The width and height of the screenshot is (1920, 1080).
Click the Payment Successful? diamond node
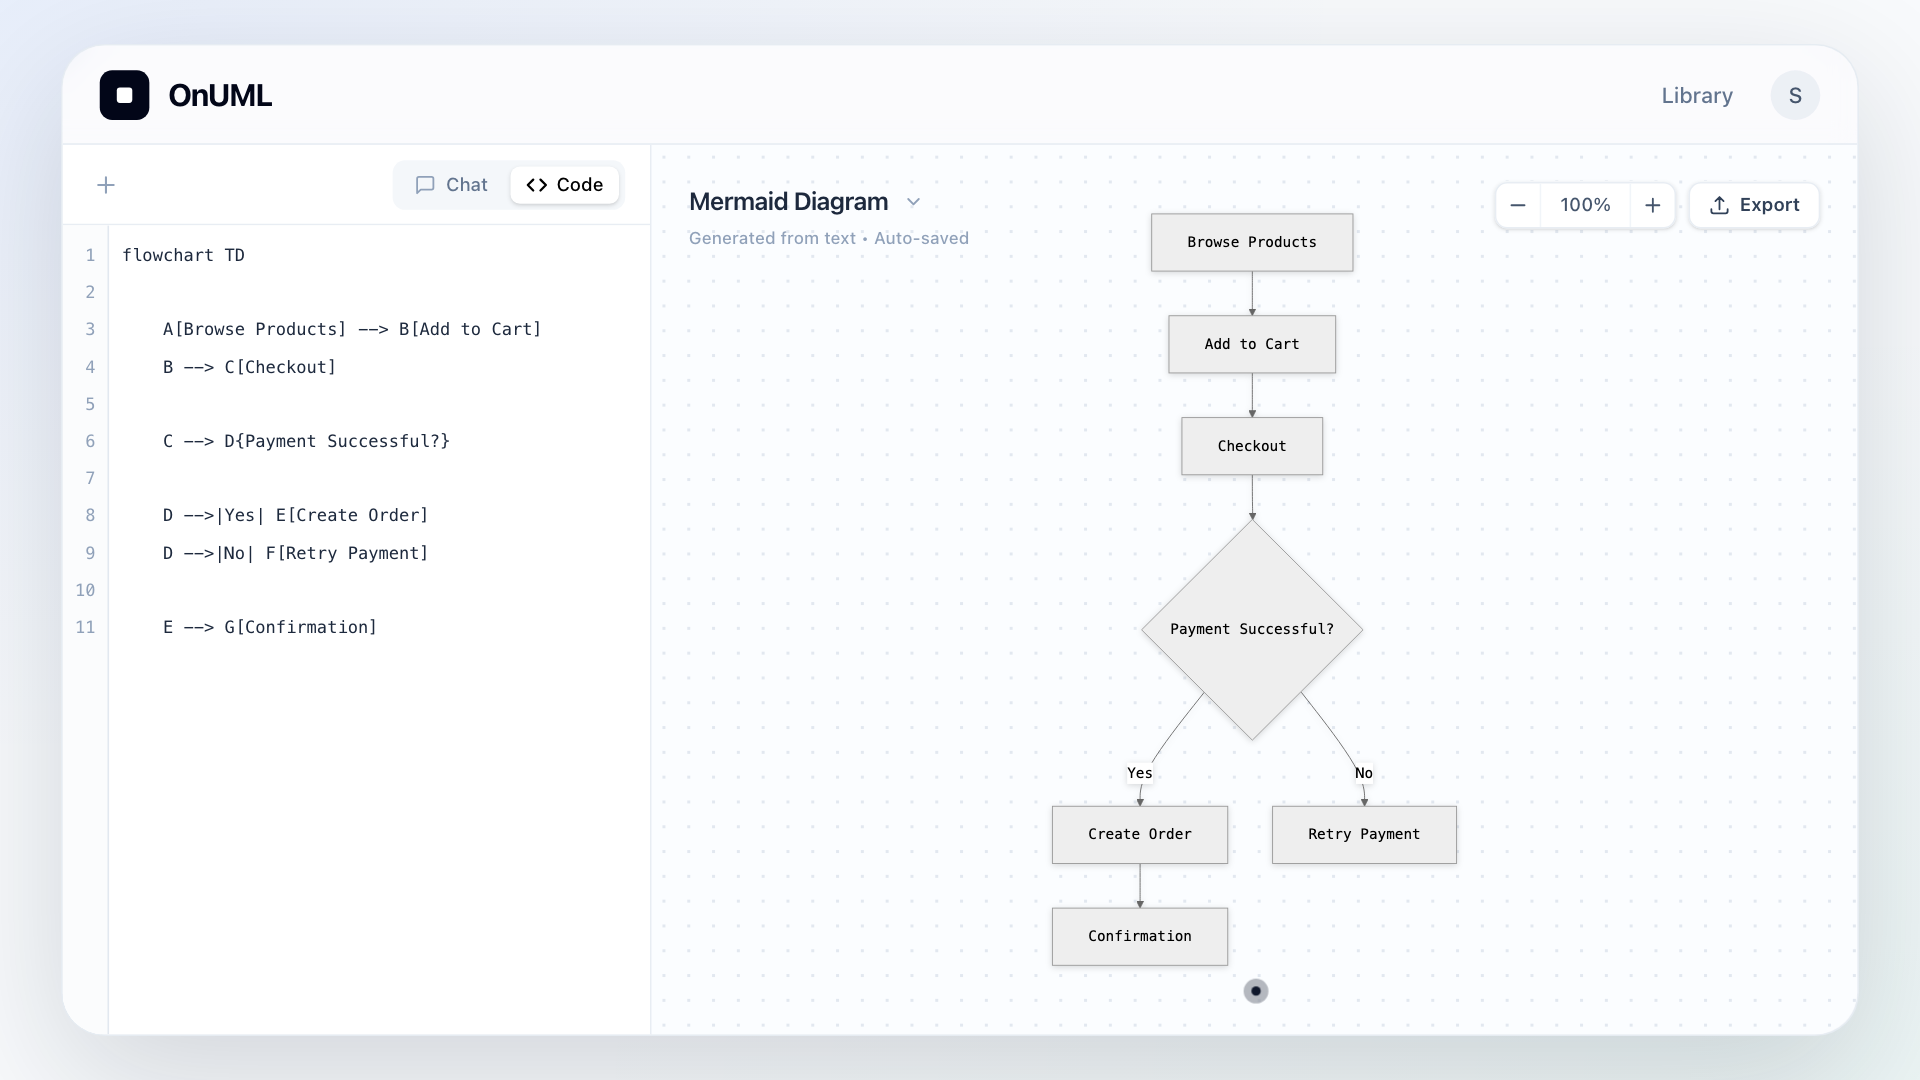click(1252, 629)
